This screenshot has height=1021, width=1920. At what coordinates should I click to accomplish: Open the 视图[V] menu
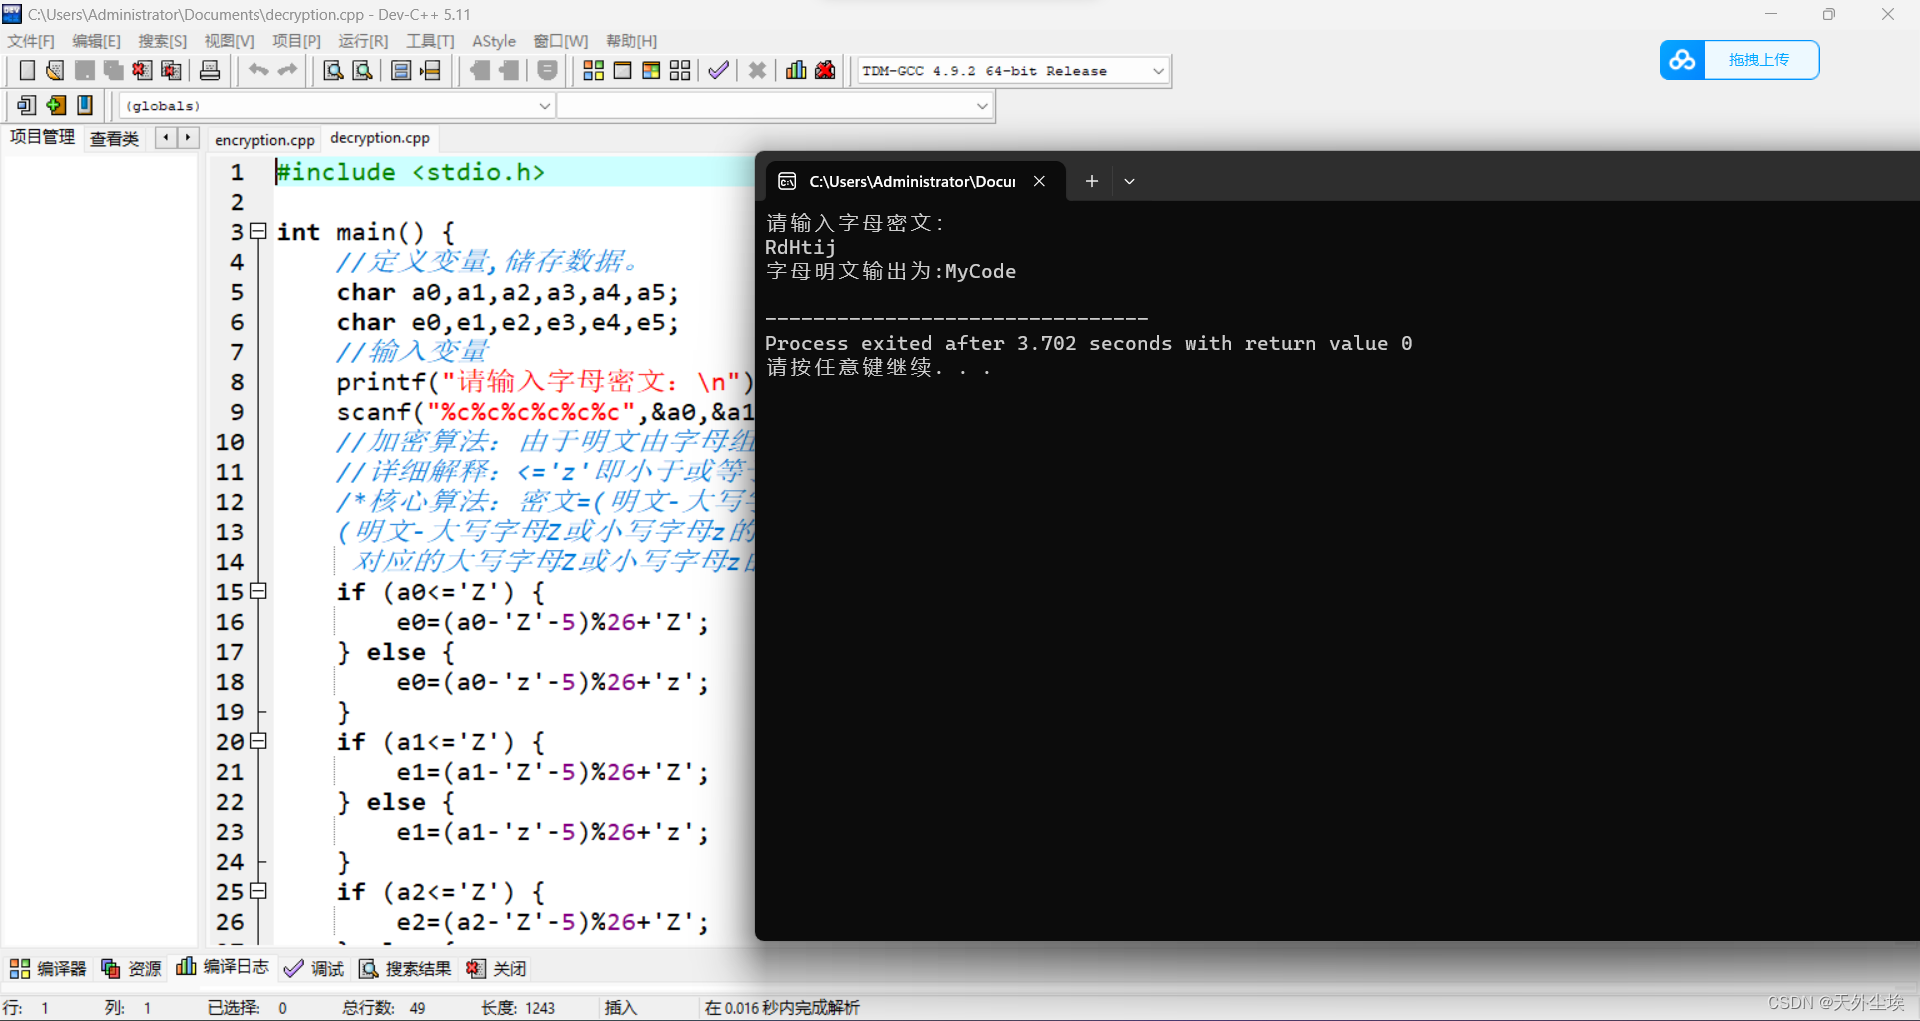coord(229,41)
